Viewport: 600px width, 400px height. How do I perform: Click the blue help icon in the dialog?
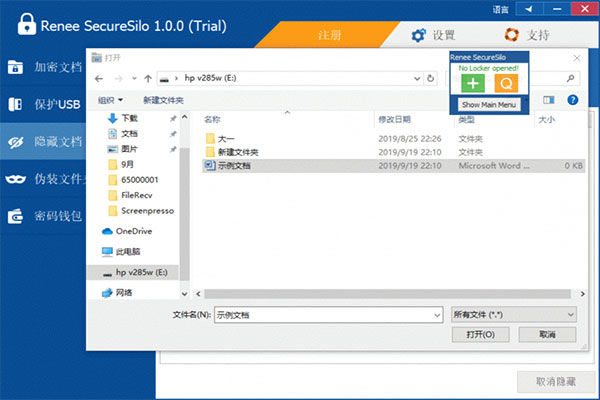573,100
